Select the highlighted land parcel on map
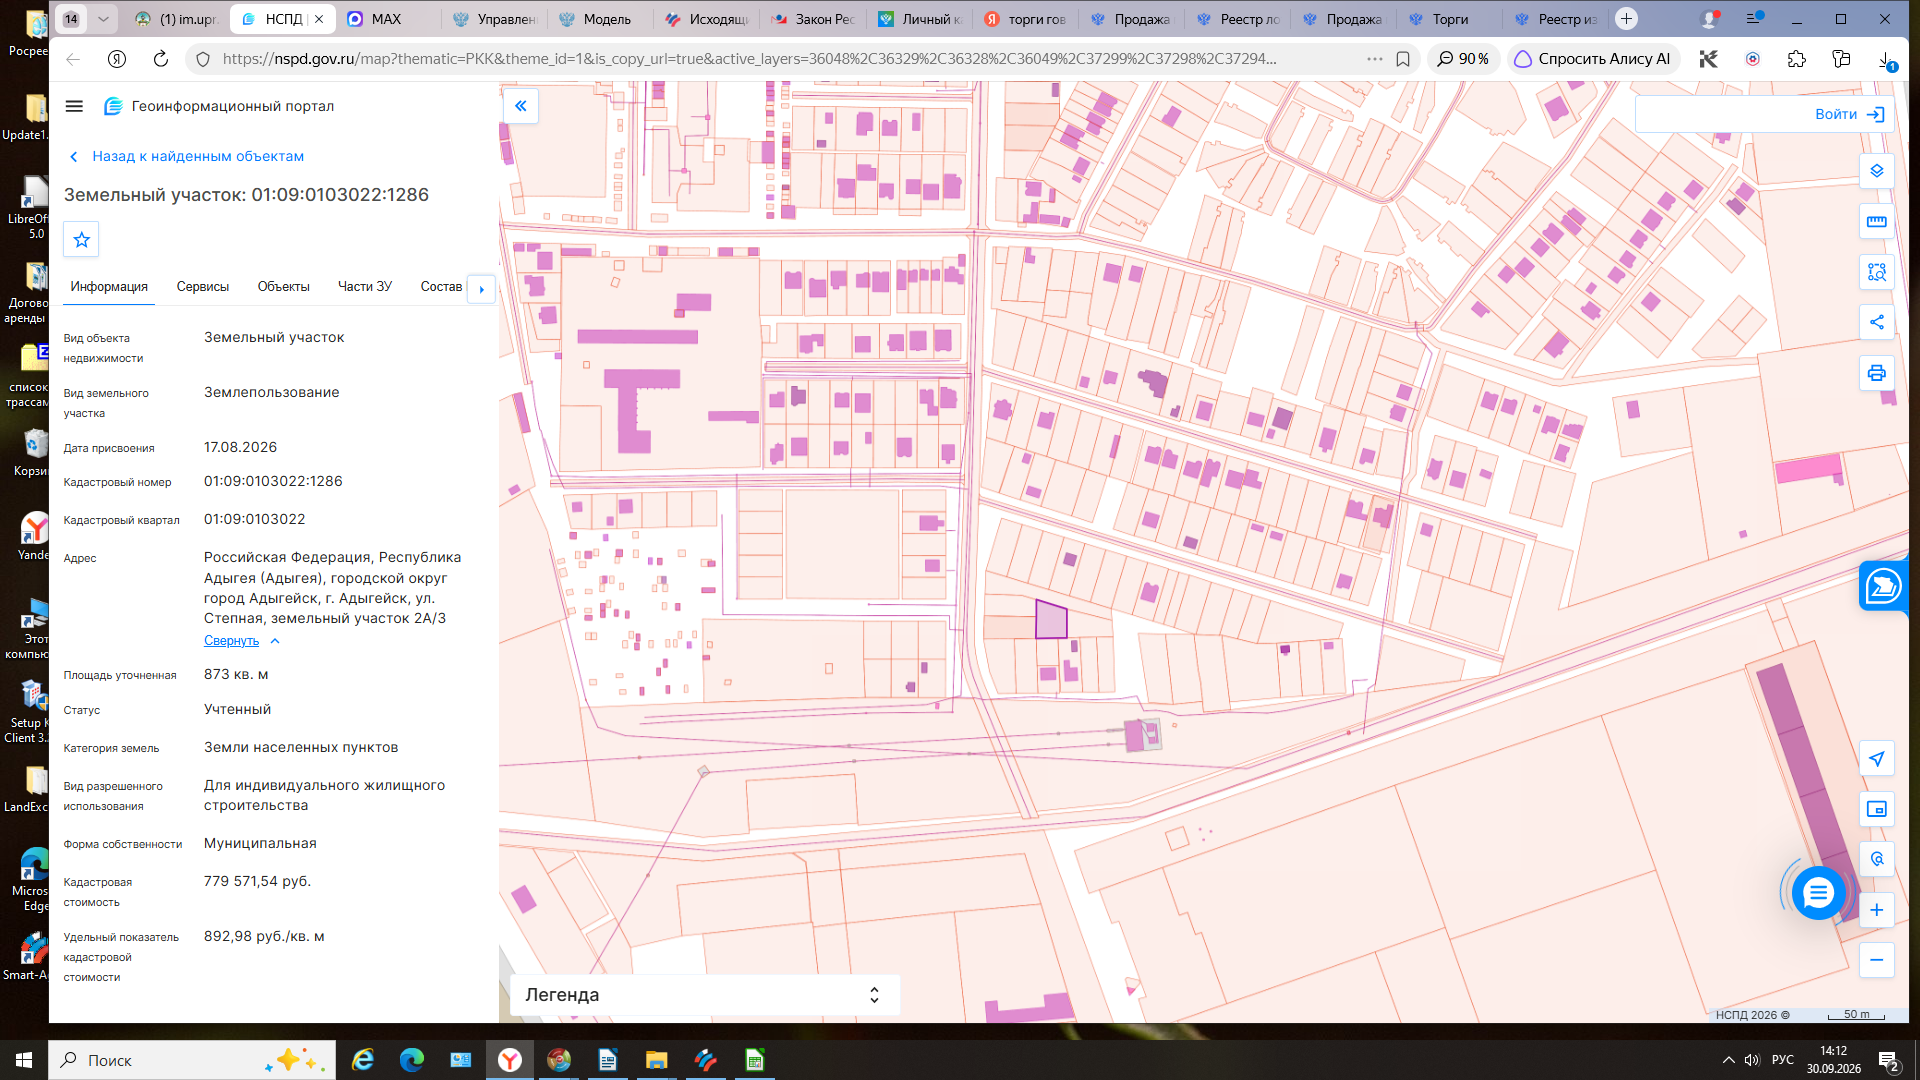Screen dimensions: 1920x1080 coord(1051,620)
